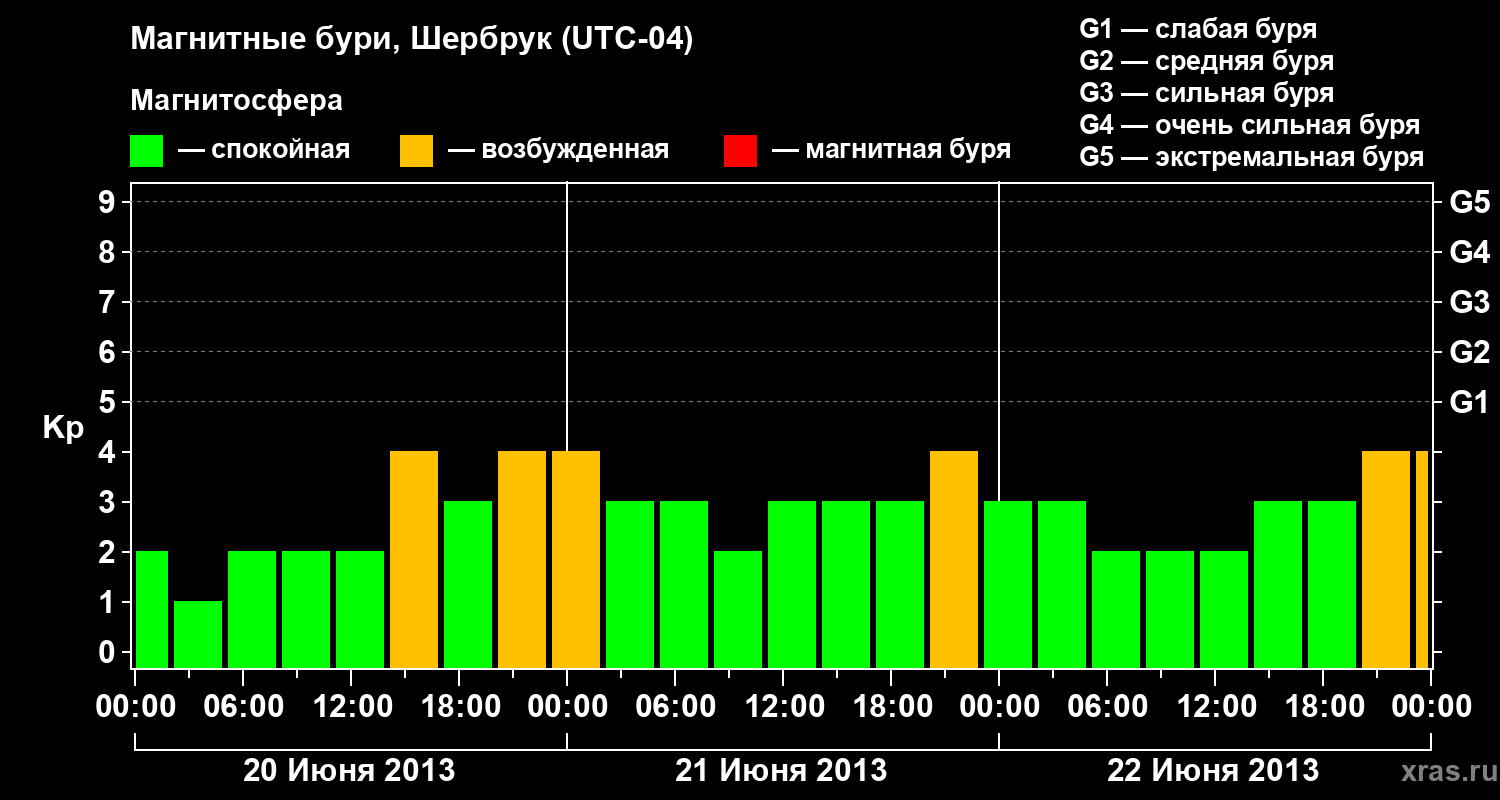
Task: Click green bar starting 00:00 on 22 June
Action: [1008, 584]
